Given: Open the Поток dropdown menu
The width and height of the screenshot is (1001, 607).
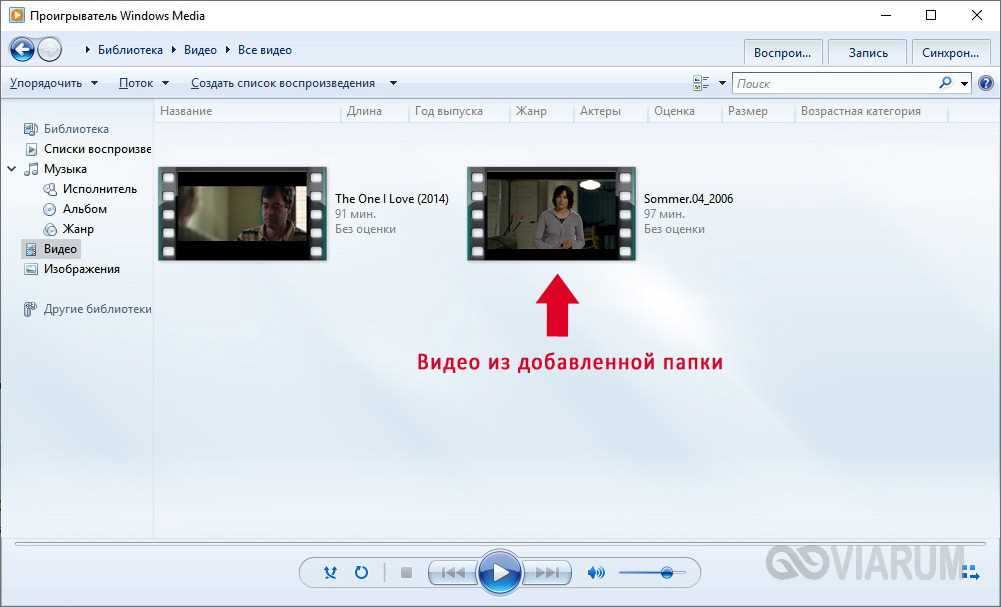Looking at the screenshot, I should [x=144, y=83].
